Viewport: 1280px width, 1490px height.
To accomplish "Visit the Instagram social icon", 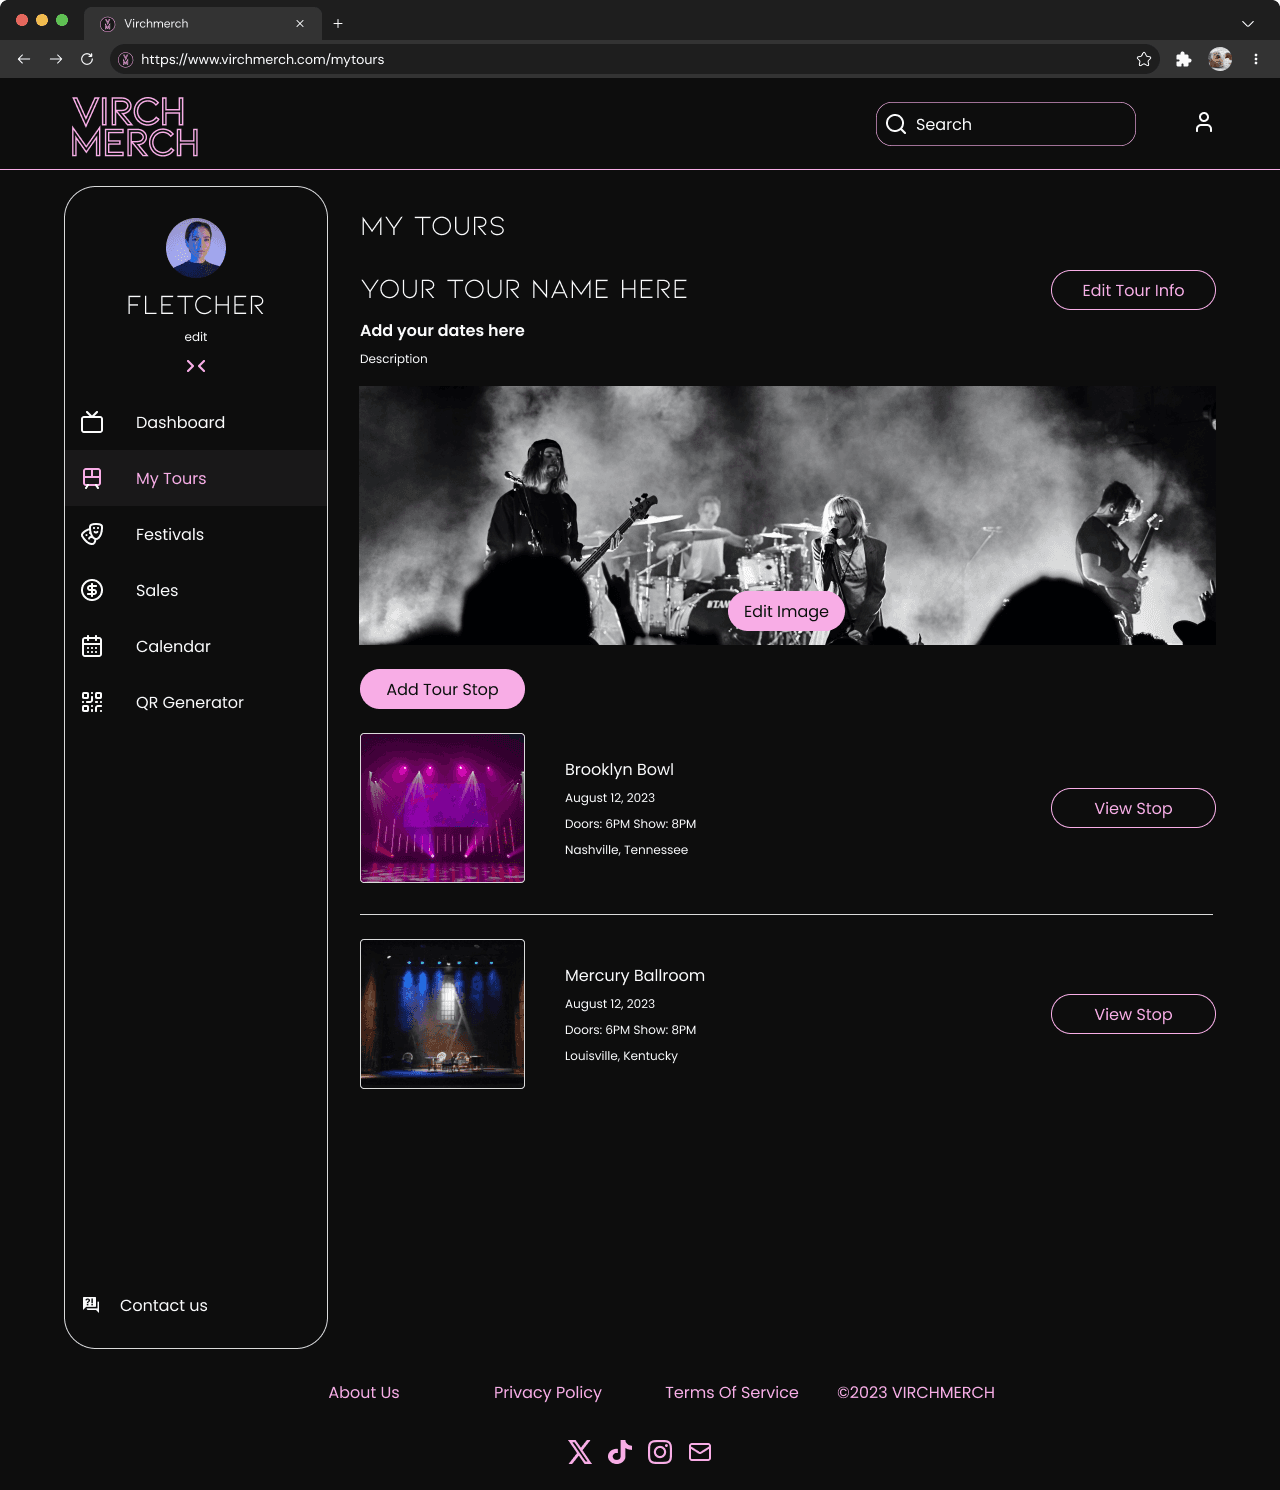I will tap(660, 1452).
